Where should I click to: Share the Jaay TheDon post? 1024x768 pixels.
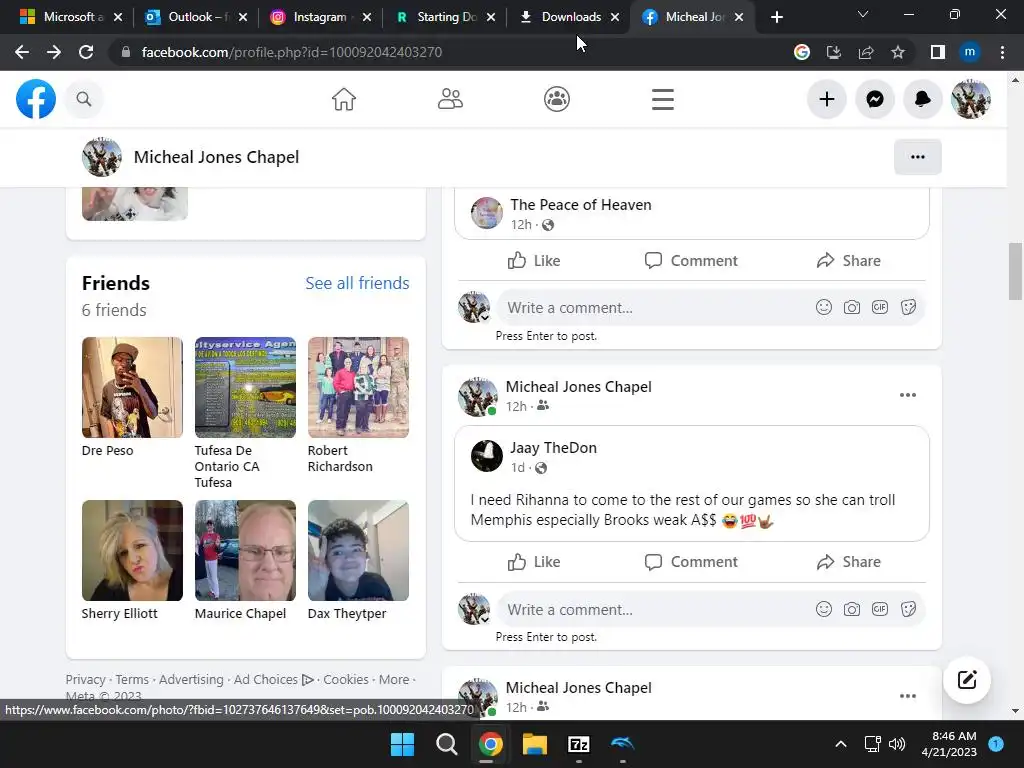click(x=848, y=562)
